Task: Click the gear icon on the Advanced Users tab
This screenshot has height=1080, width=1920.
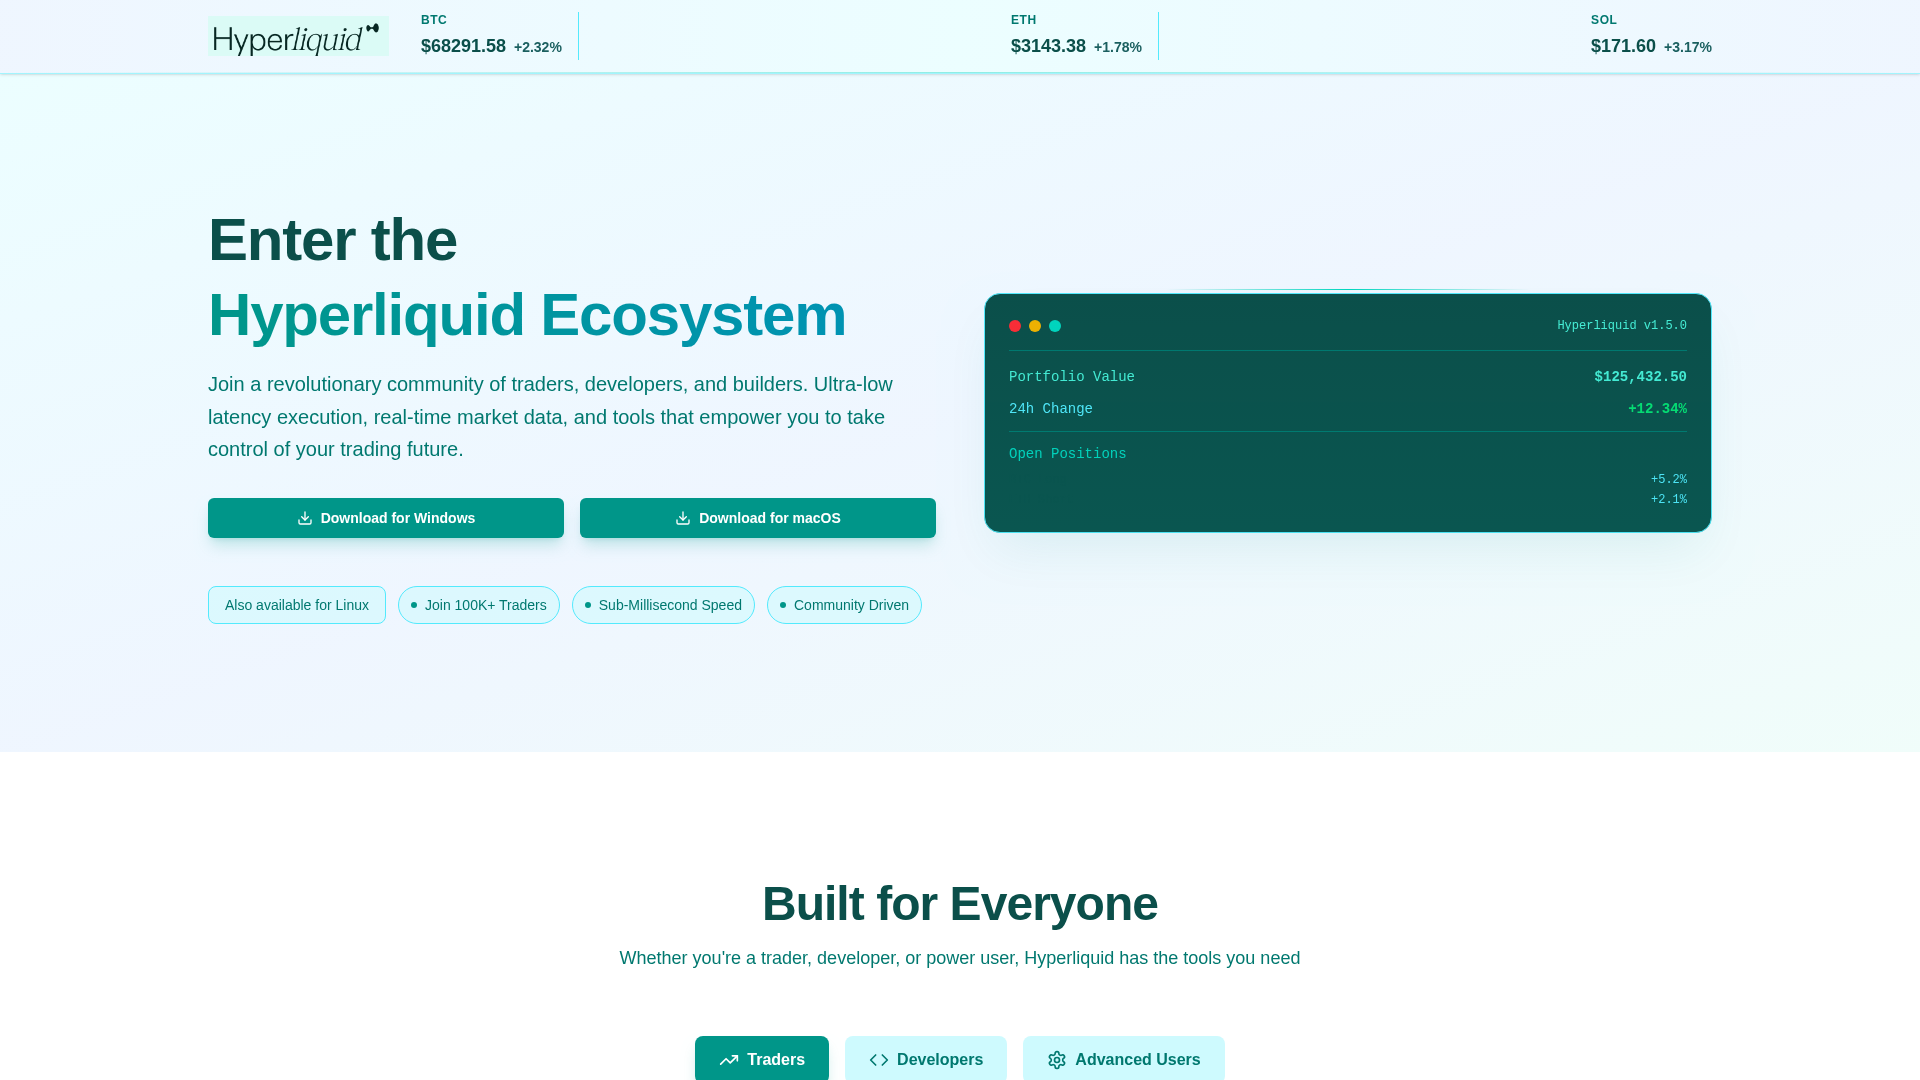Action: pos(1057,1060)
